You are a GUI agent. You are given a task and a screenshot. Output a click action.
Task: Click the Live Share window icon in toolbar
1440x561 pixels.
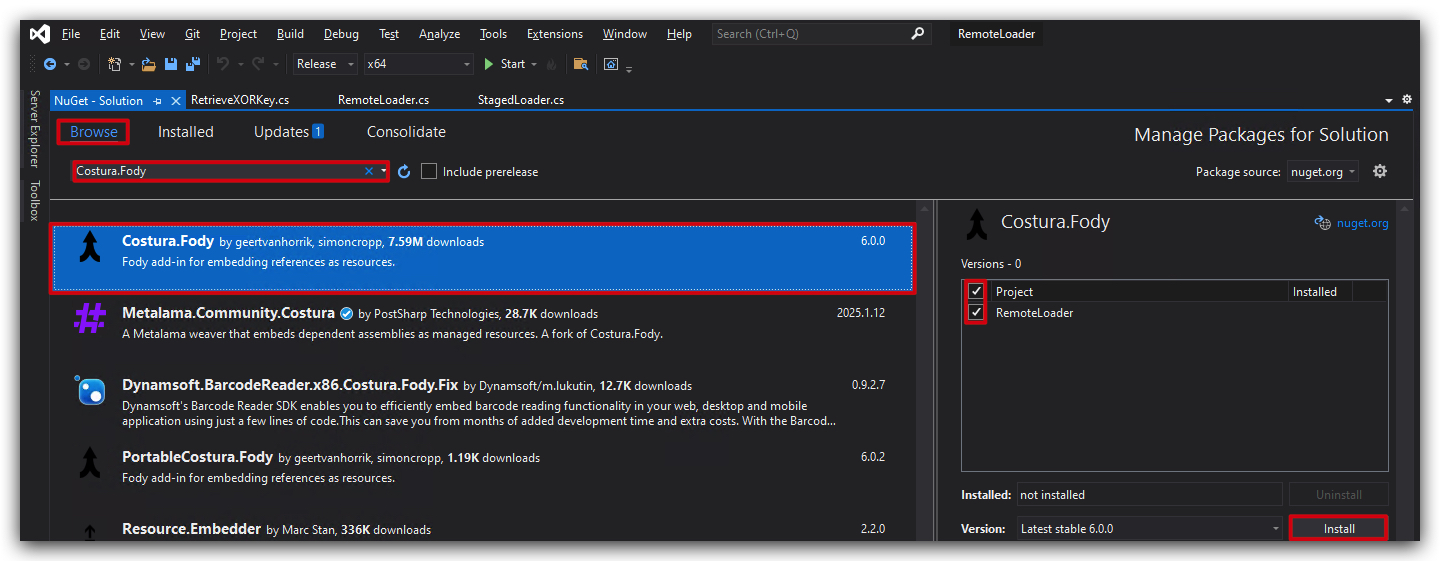611,64
